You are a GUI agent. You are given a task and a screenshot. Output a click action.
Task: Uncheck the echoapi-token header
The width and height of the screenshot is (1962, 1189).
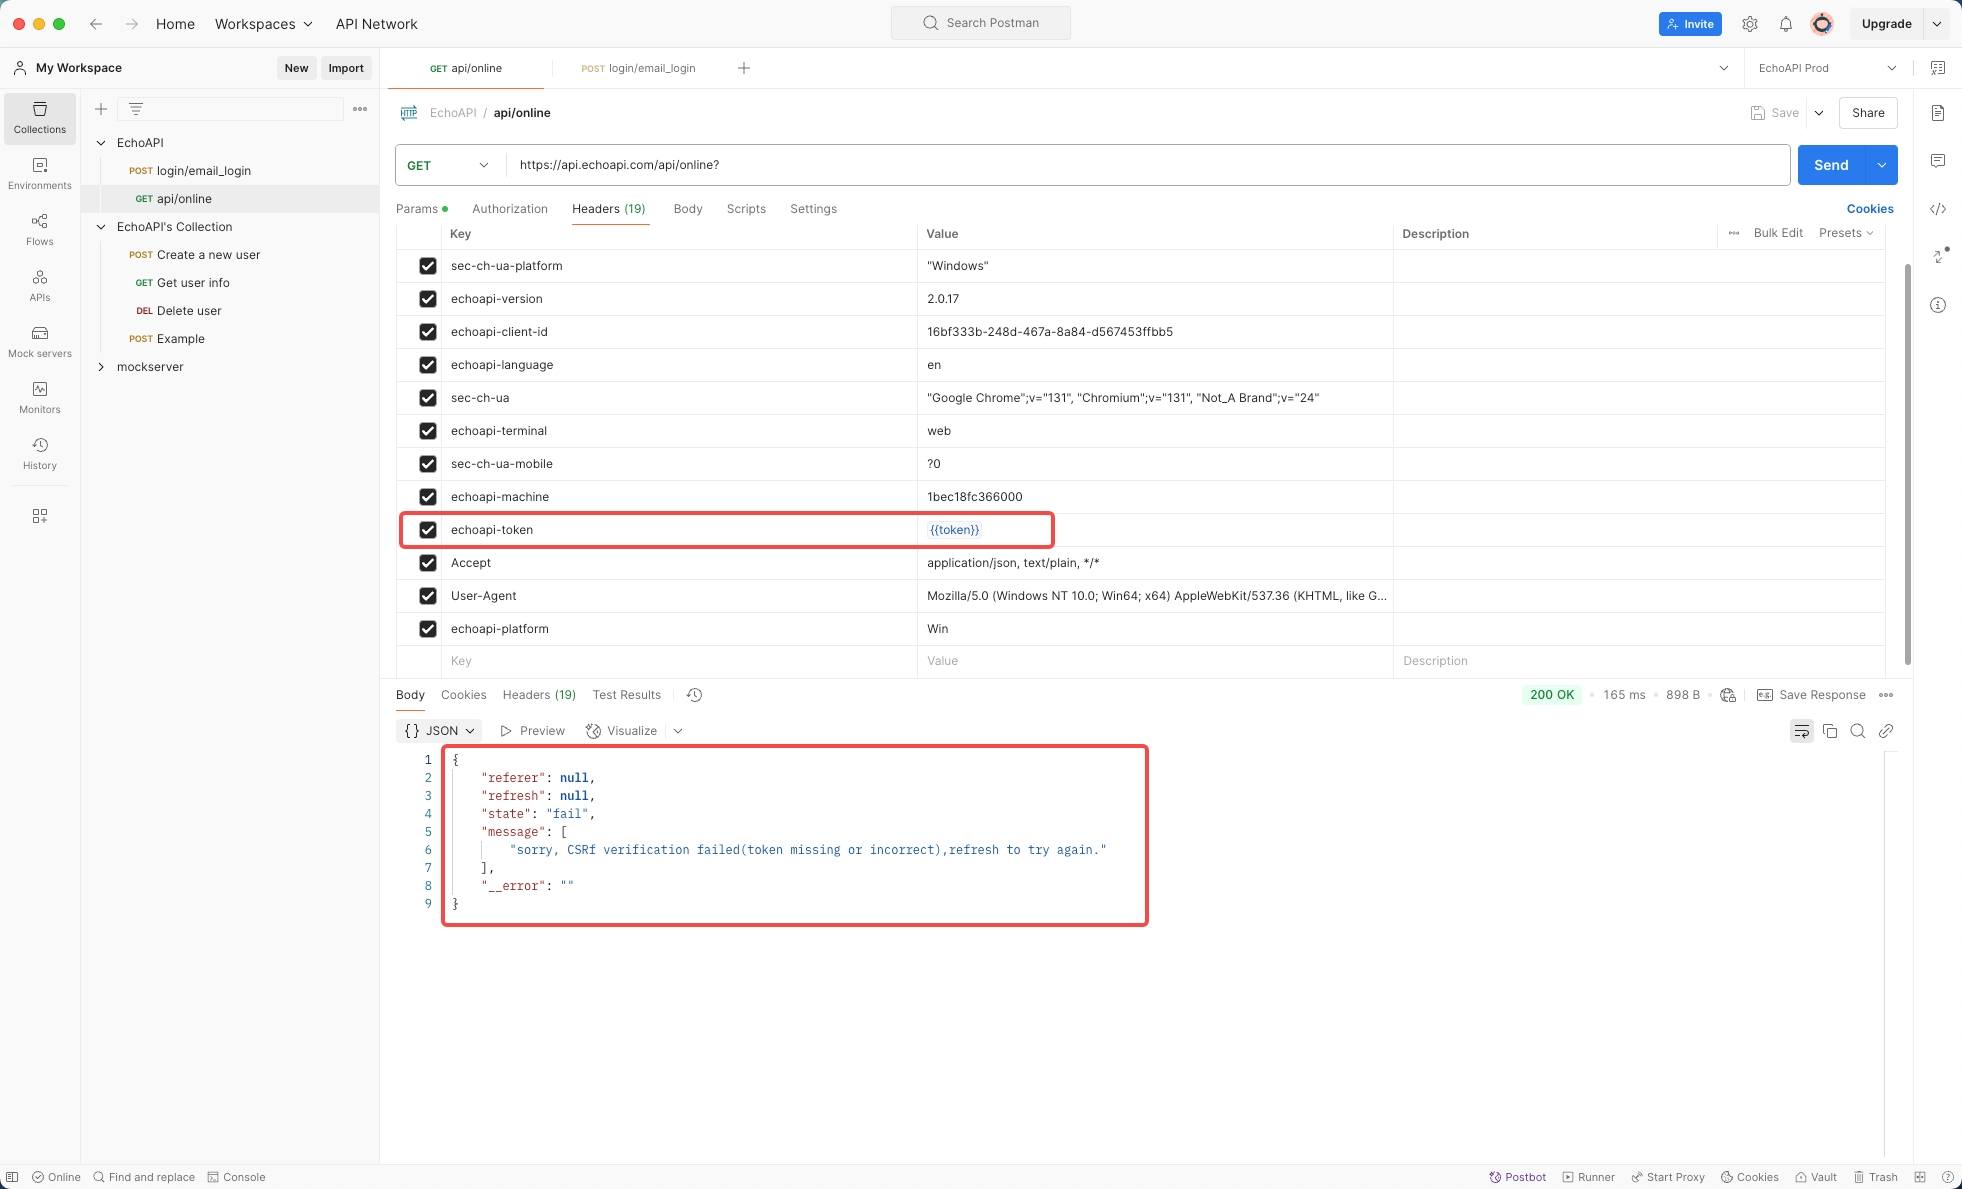pos(428,530)
